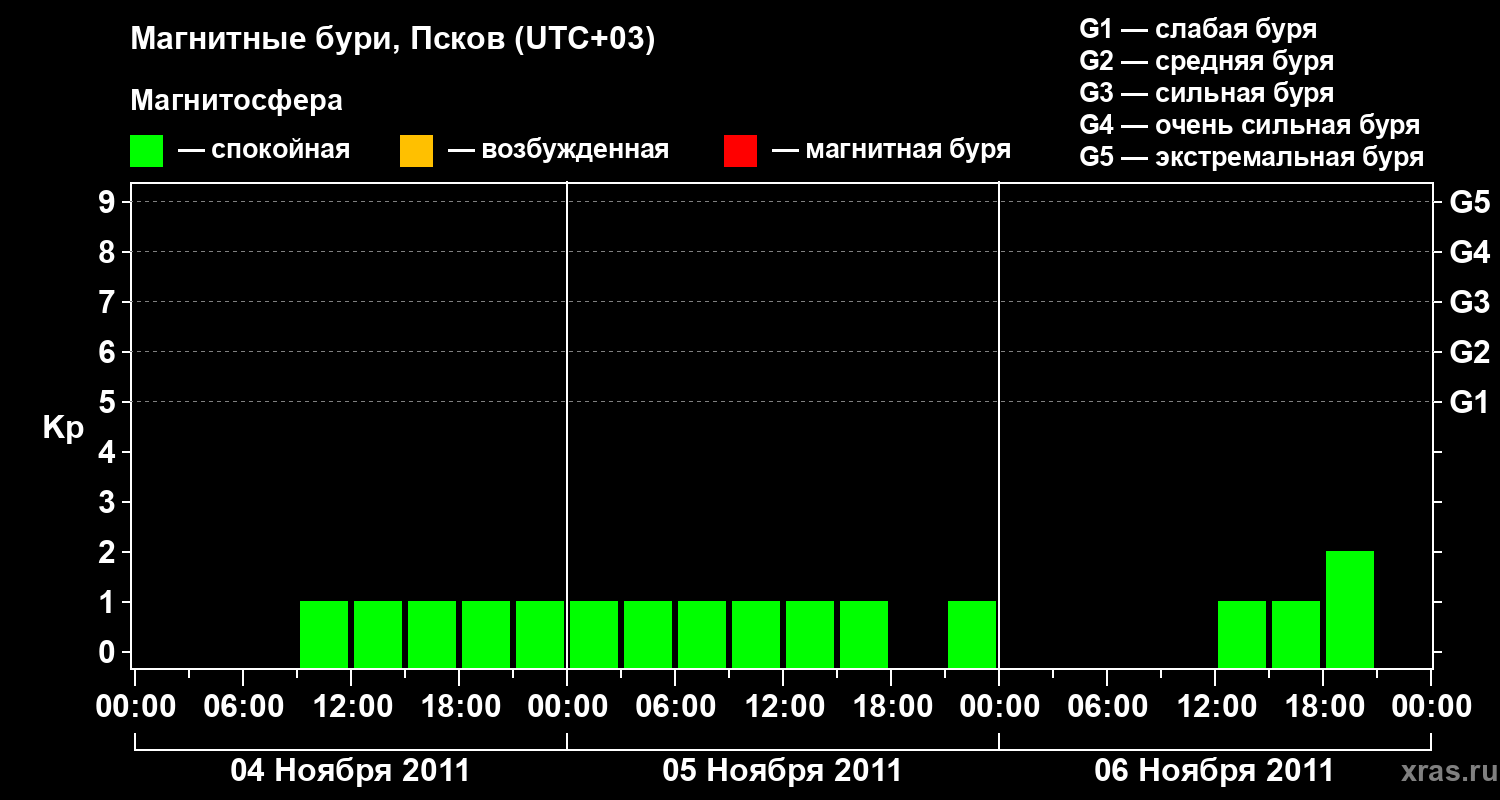Click the 'Kp' axis title
1500x800 pixels.
(x=63, y=428)
